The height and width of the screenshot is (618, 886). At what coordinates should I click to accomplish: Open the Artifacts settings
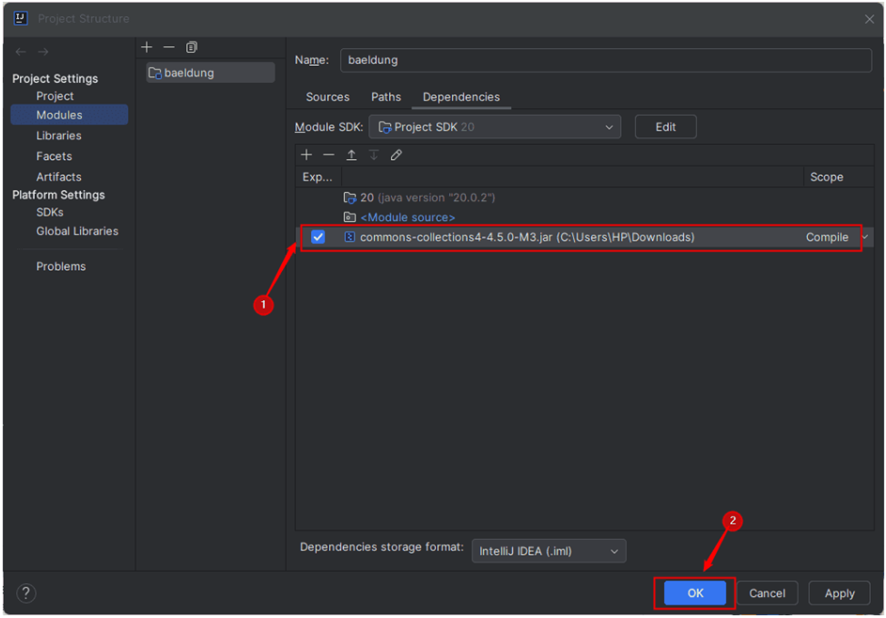point(59,177)
